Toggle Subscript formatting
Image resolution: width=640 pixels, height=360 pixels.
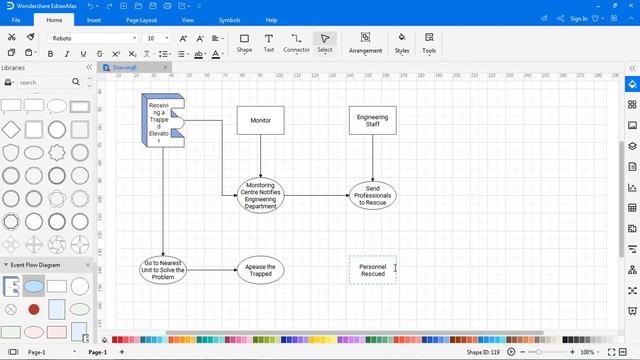[132, 54]
